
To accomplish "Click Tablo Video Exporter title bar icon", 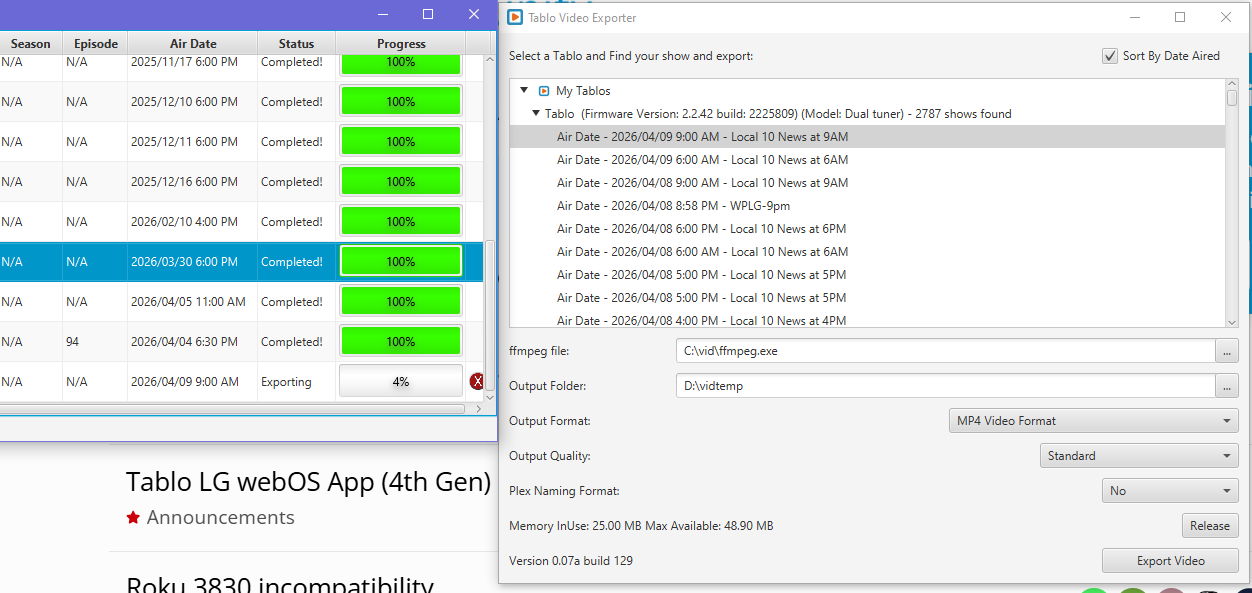I will 514,17.
